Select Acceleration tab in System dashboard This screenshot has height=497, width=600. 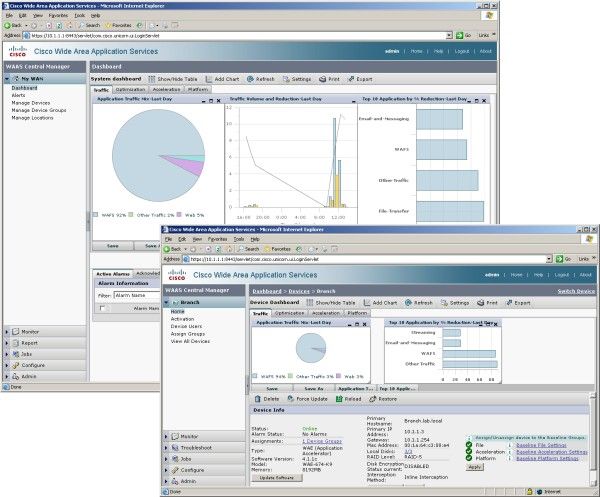[x=166, y=90]
